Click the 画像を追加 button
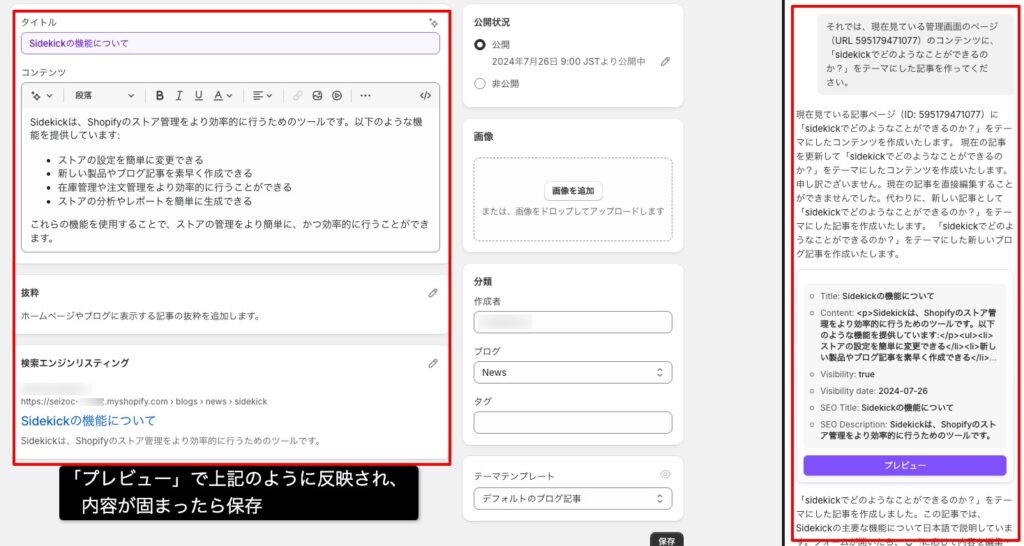This screenshot has height=546, width=1024. tap(573, 191)
